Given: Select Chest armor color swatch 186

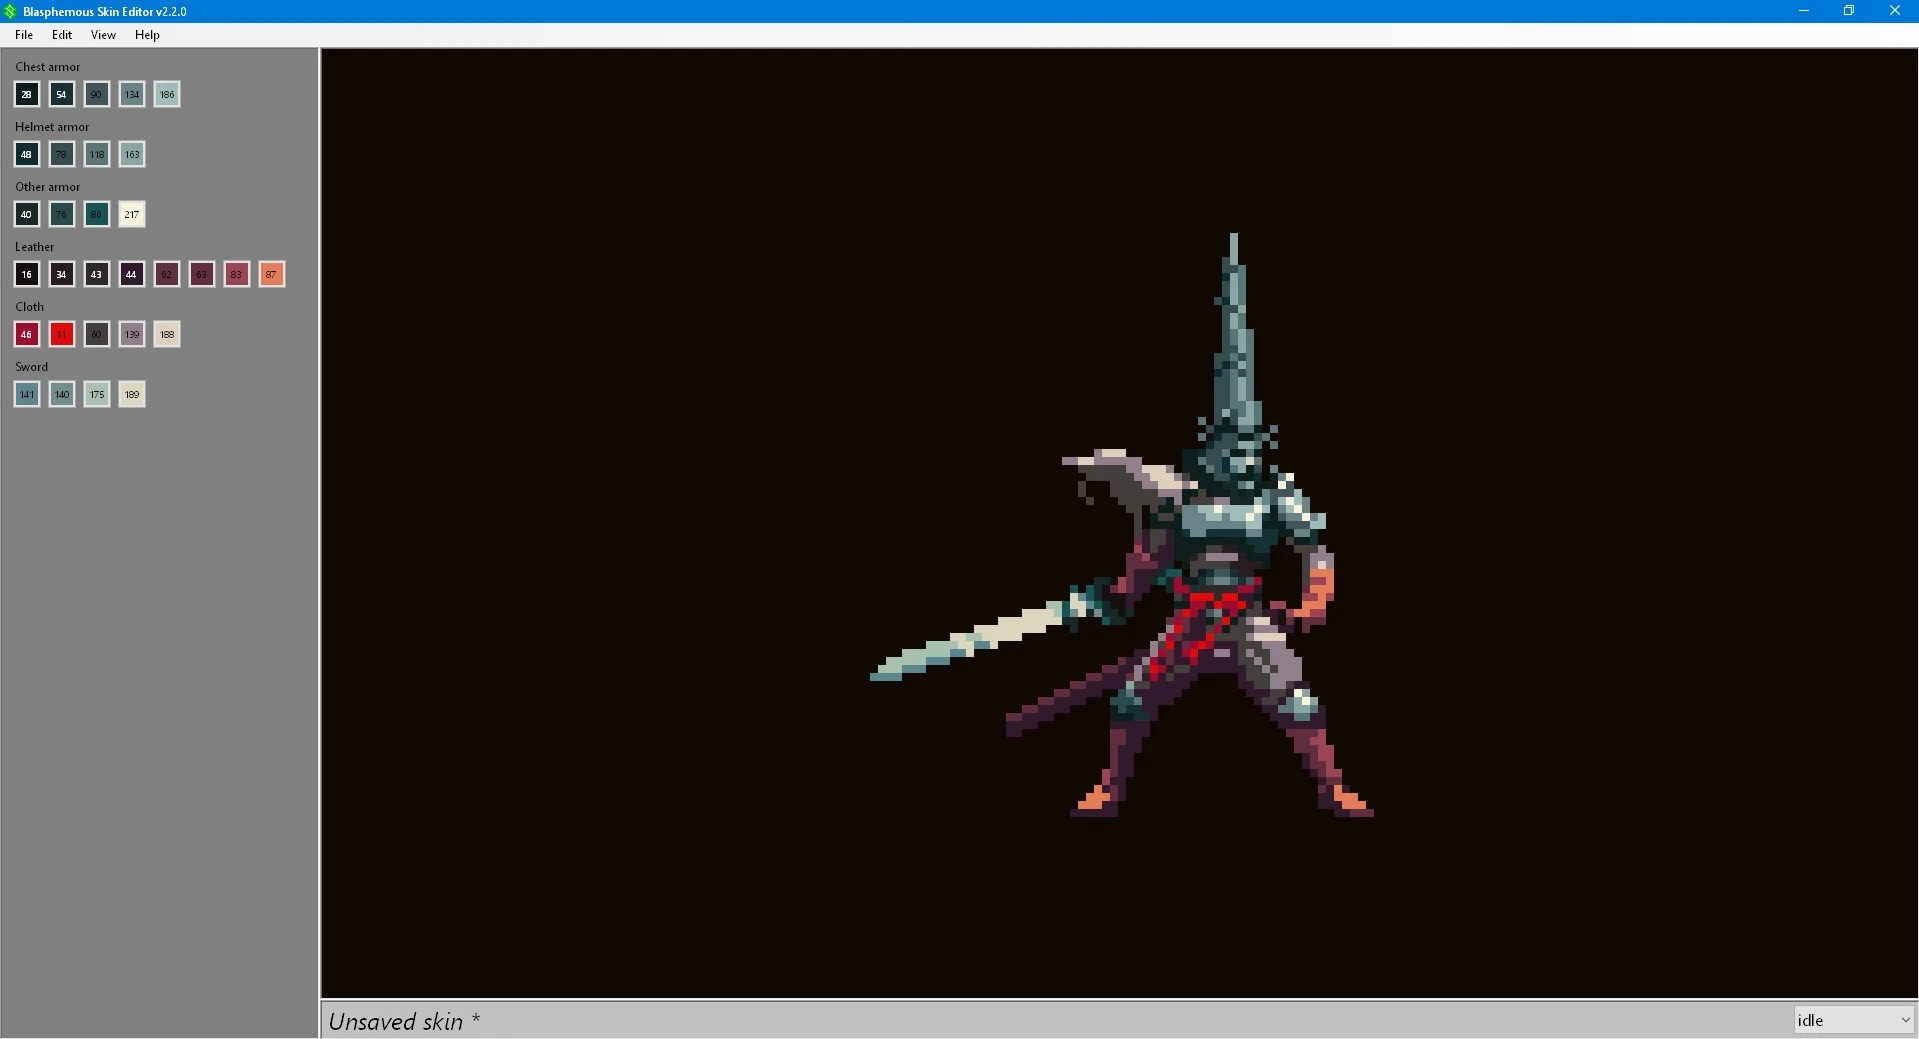Looking at the screenshot, I should [x=167, y=94].
